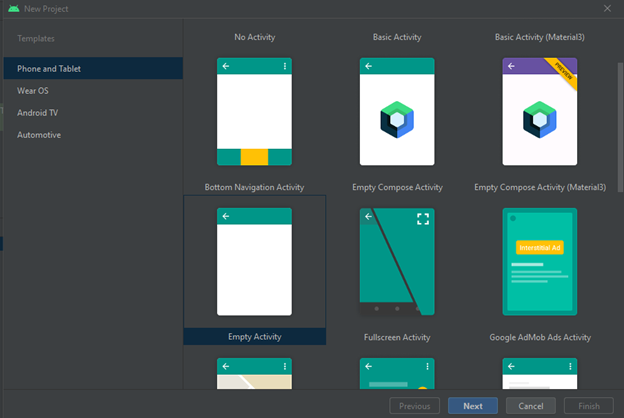The height and width of the screenshot is (418, 624).
Task: Click the Cancel button
Action: coord(530,406)
